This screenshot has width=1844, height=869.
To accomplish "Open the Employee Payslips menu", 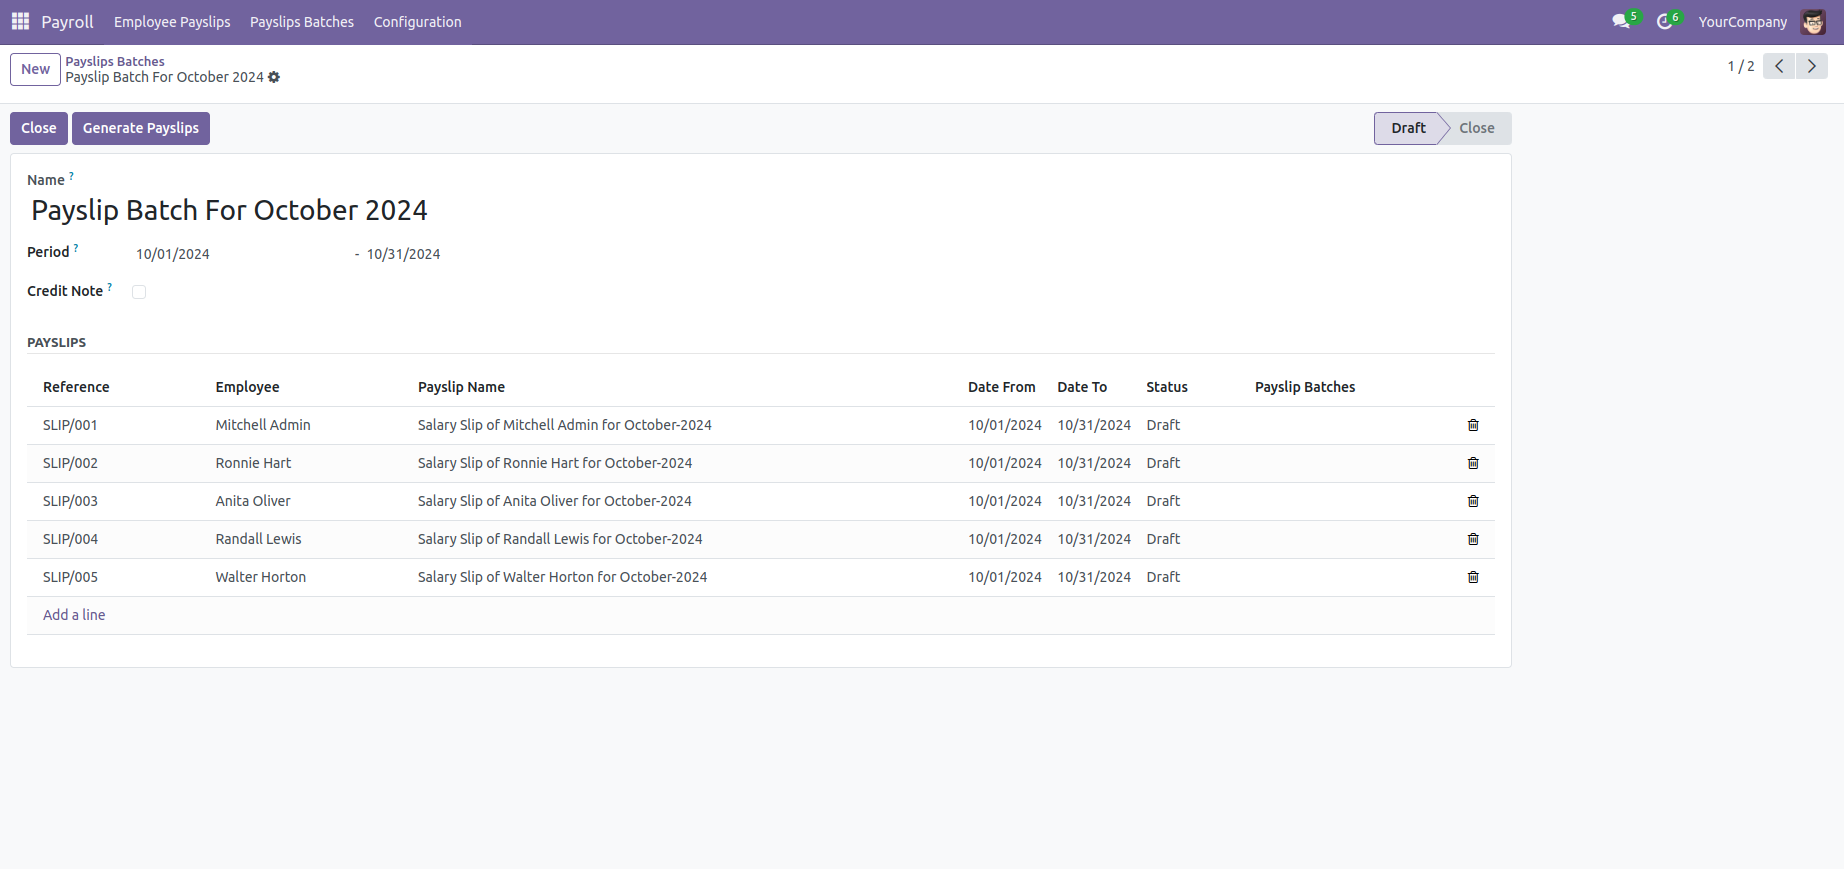I will coord(172,22).
